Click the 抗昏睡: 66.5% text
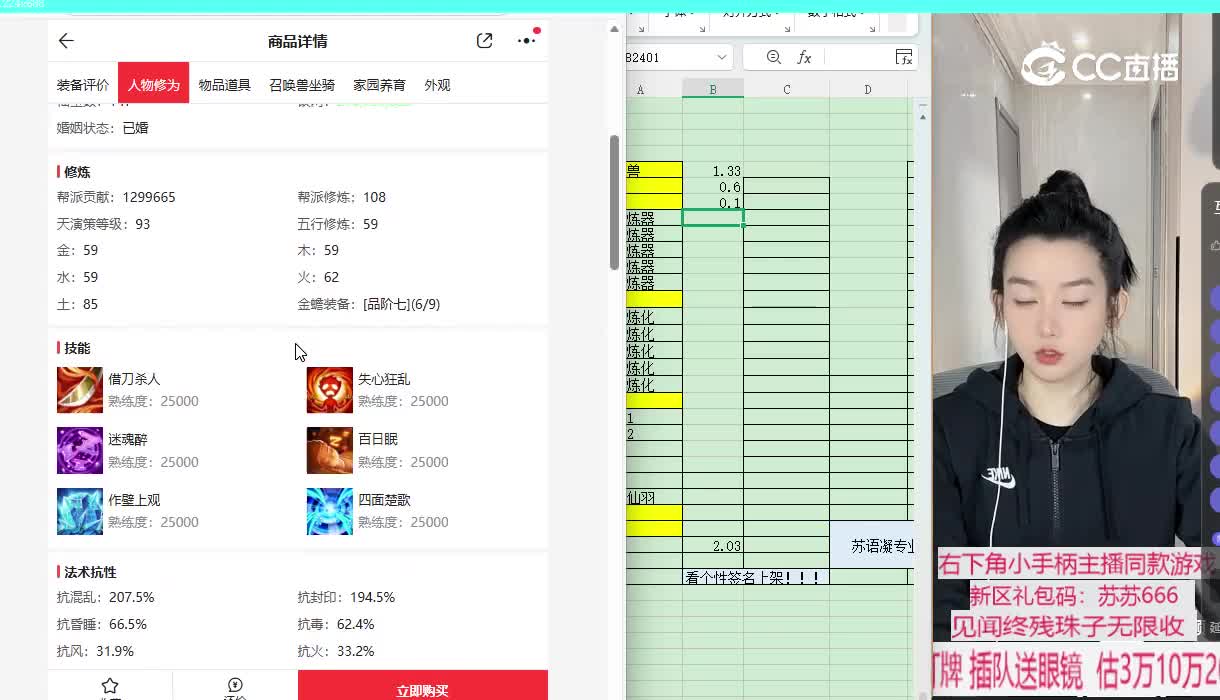The width and height of the screenshot is (1220, 700). tap(102, 624)
